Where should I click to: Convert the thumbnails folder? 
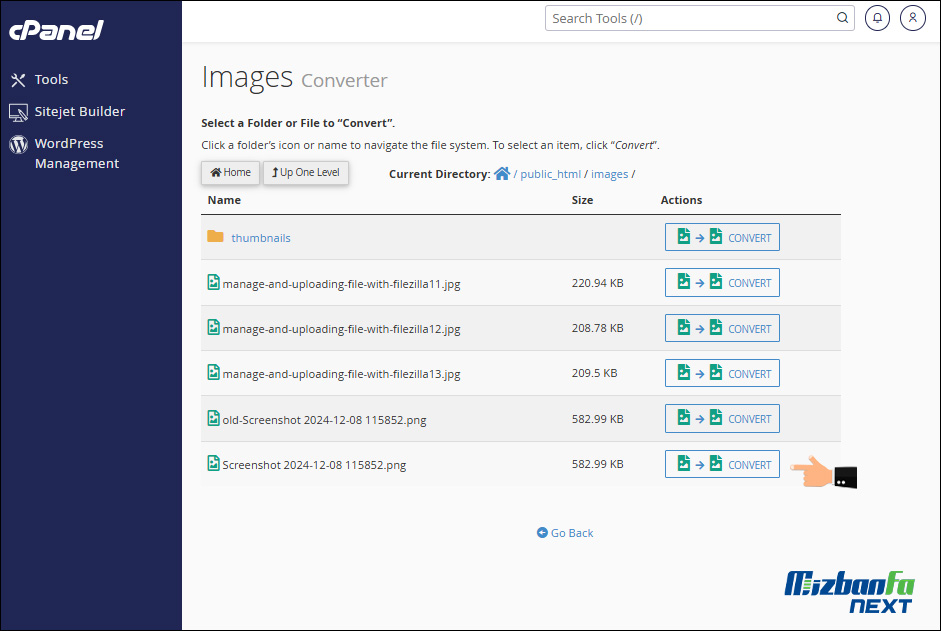(x=722, y=237)
